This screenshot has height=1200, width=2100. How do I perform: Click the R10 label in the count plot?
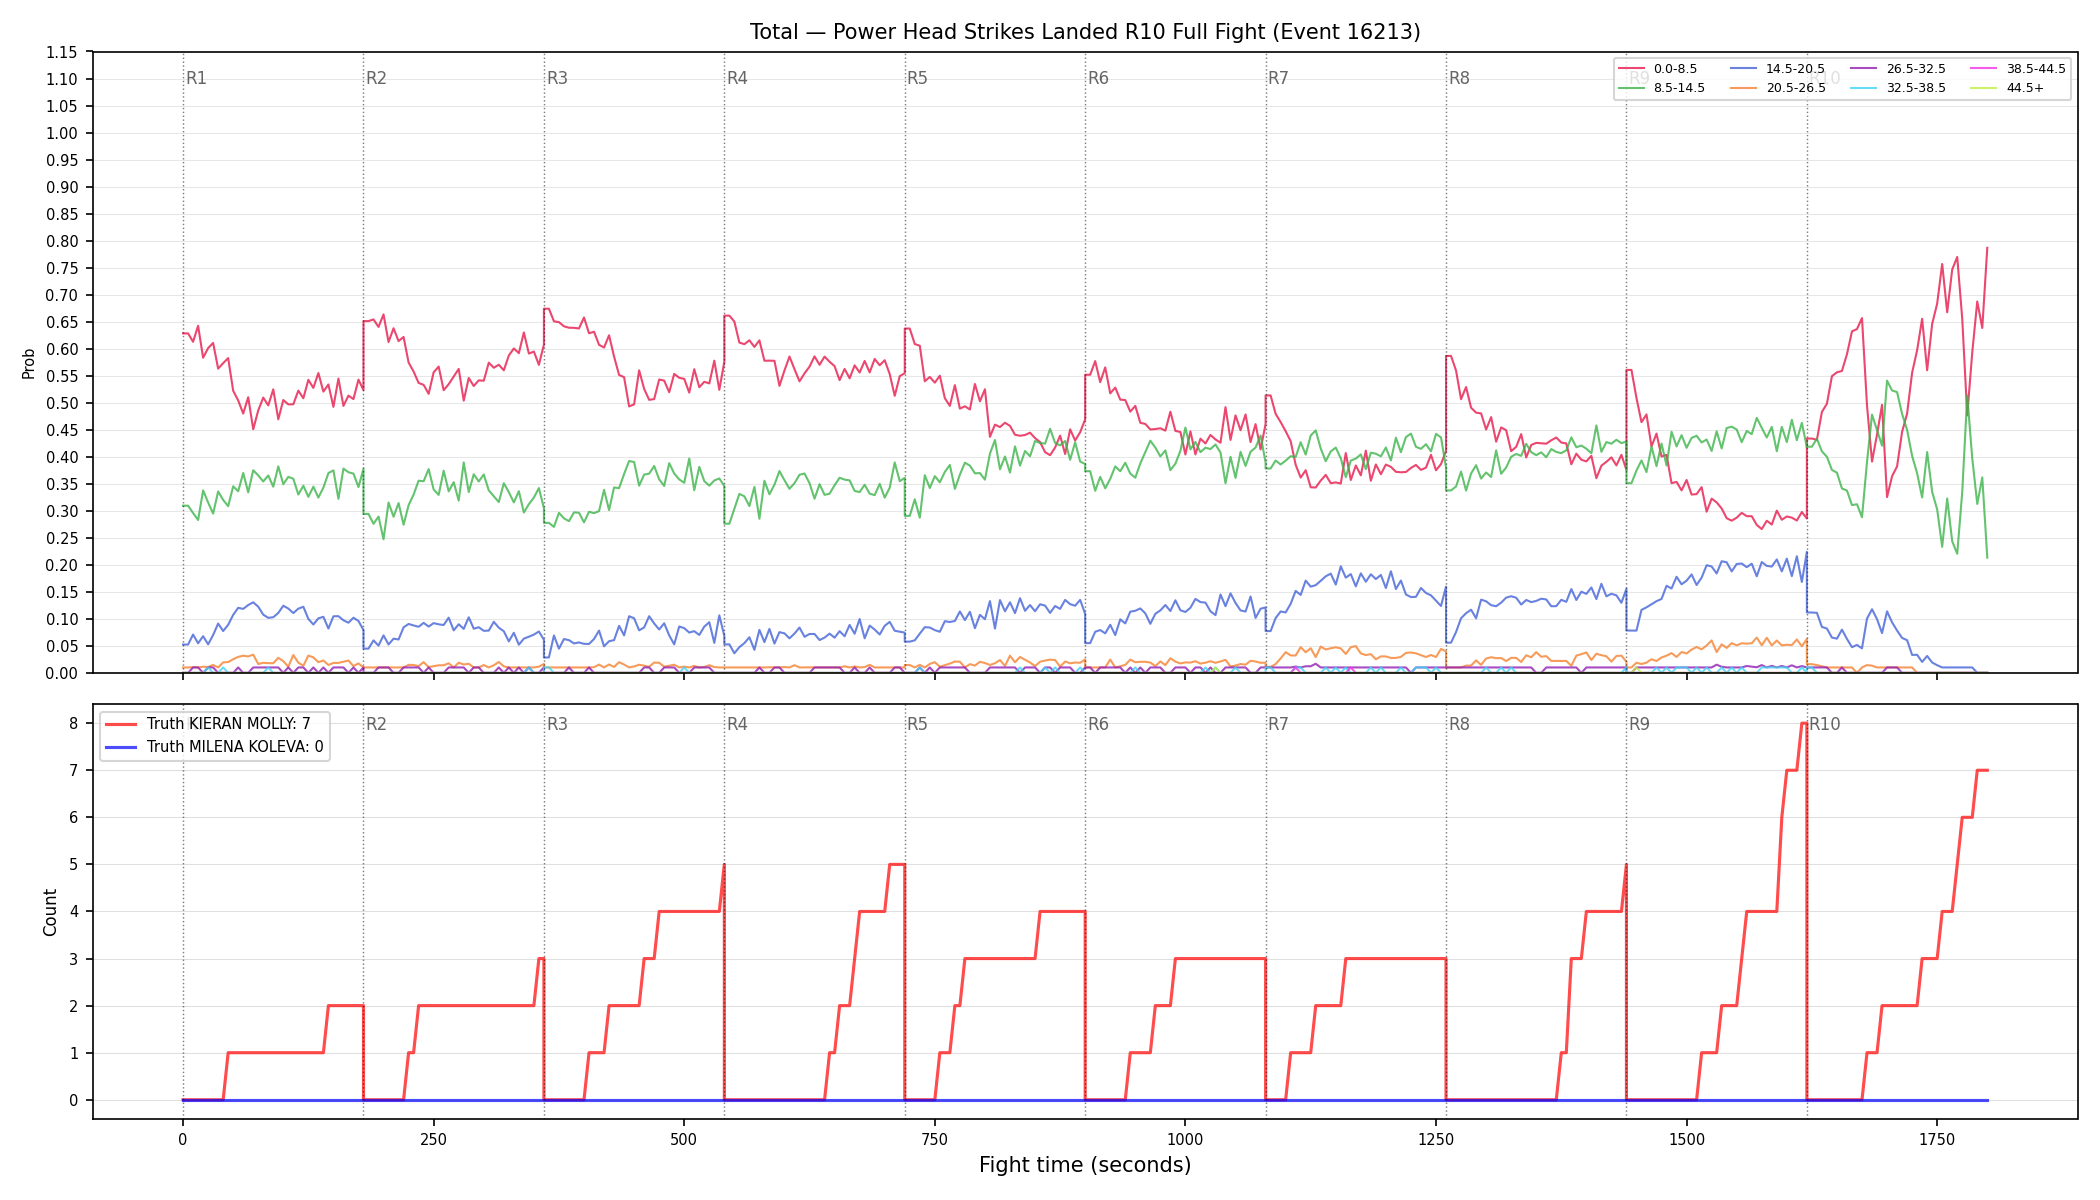pos(1824,724)
